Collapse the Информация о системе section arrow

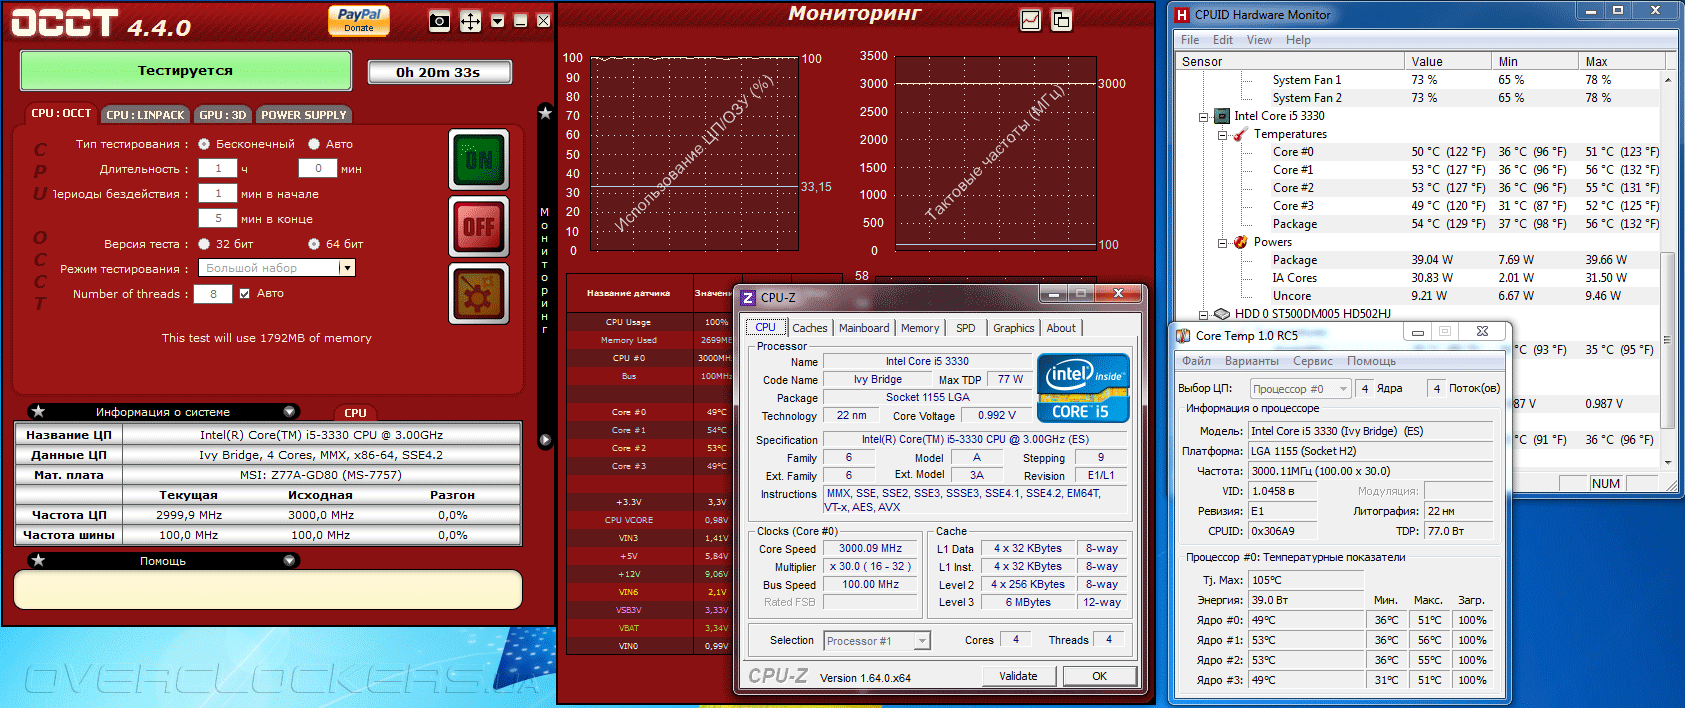tap(289, 411)
